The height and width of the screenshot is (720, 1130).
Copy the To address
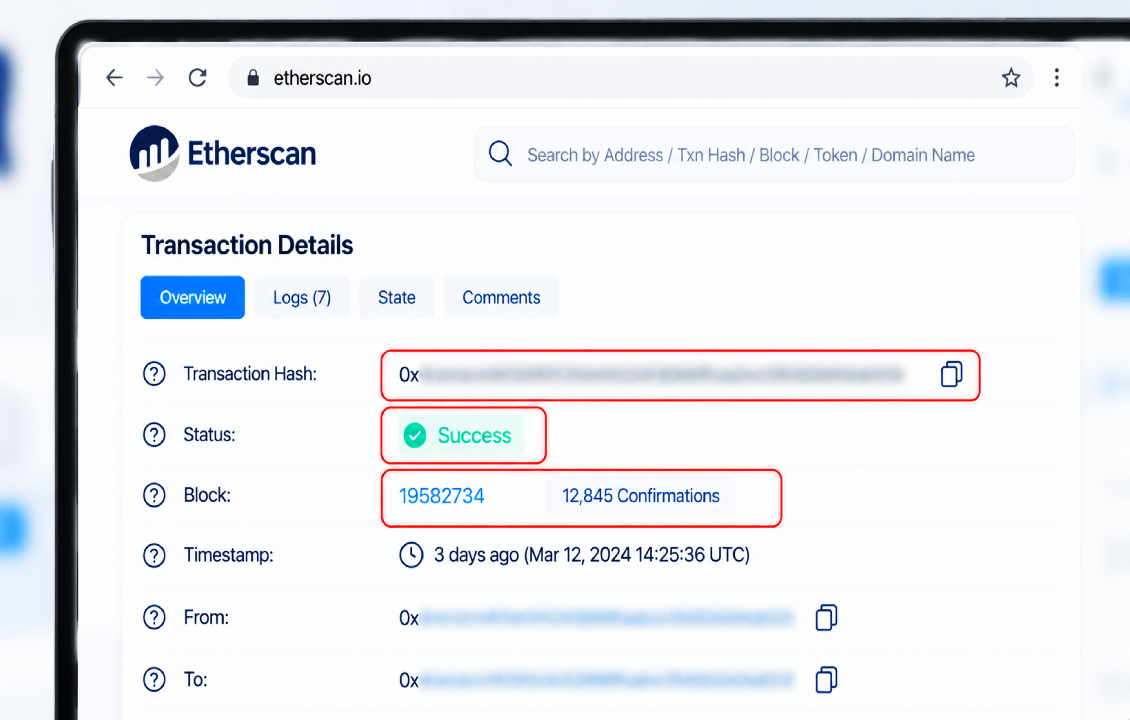coord(826,680)
